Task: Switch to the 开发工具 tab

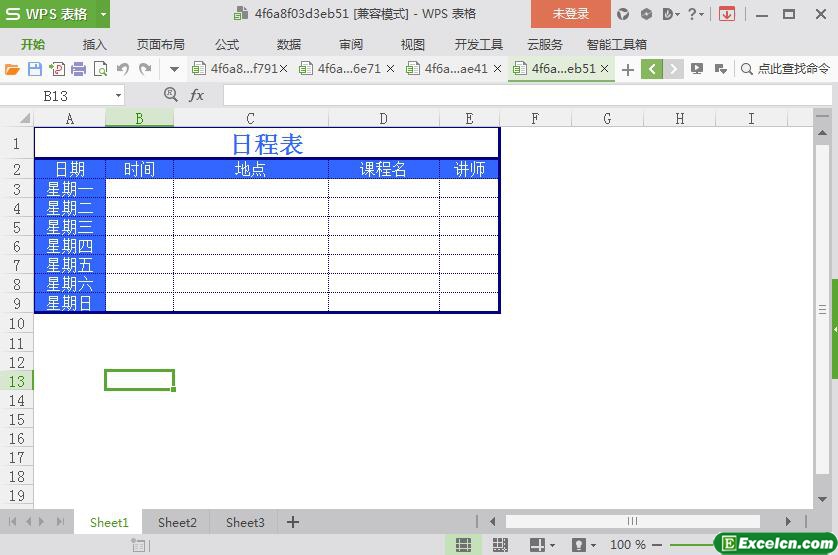Action: [x=478, y=44]
